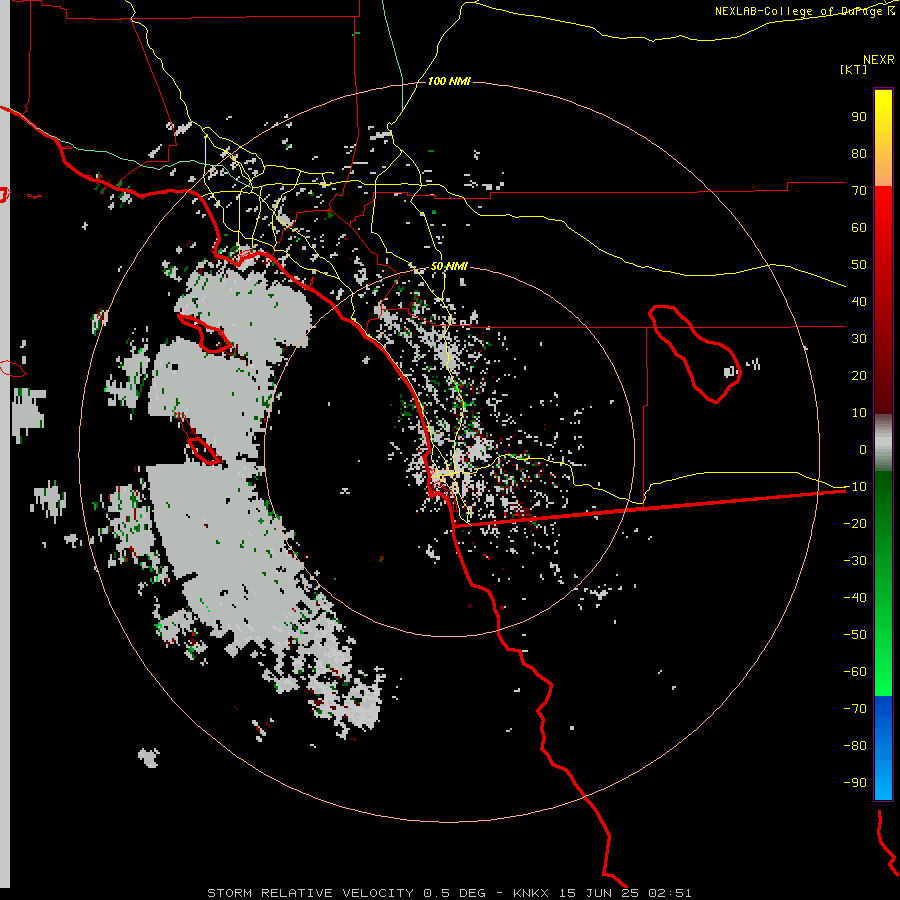Select the "90" value on the velocity scale
Image resolution: width=900 pixels, height=900 pixels.
point(859,117)
